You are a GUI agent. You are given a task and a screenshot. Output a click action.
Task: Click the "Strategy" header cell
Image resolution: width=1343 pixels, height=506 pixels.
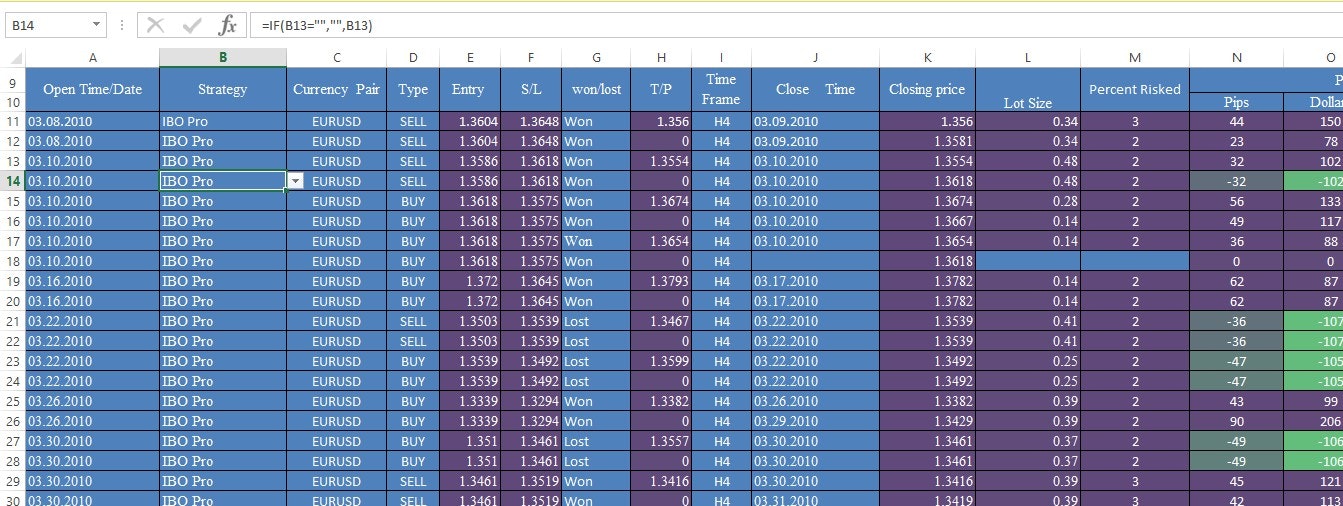click(223, 89)
